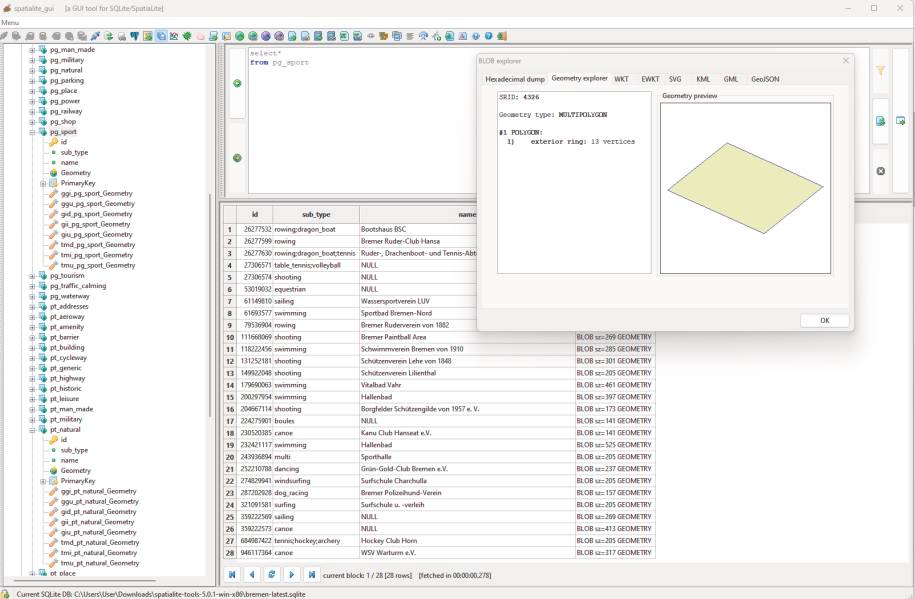The height and width of the screenshot is (599, 915).
Task: Click the 'windsurfing' sub_type cell
Action: click(316, 481)
